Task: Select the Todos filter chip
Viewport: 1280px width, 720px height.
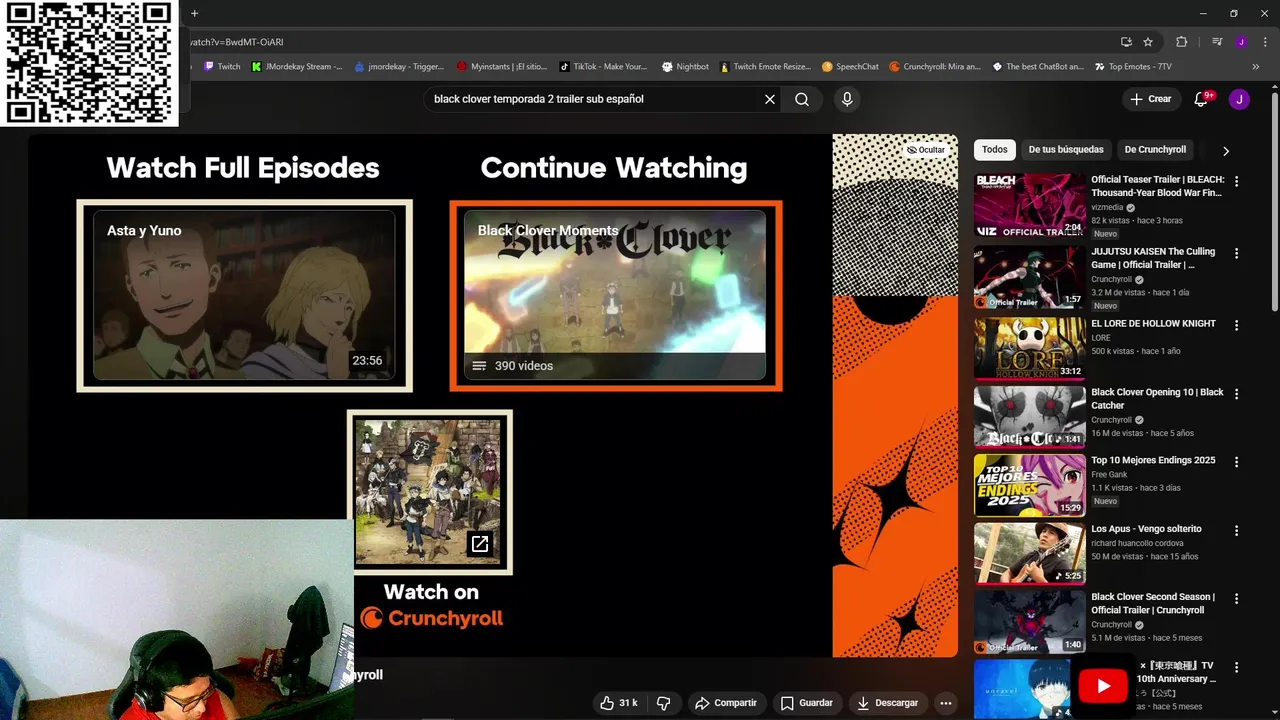Action: (x=995, y=150)
